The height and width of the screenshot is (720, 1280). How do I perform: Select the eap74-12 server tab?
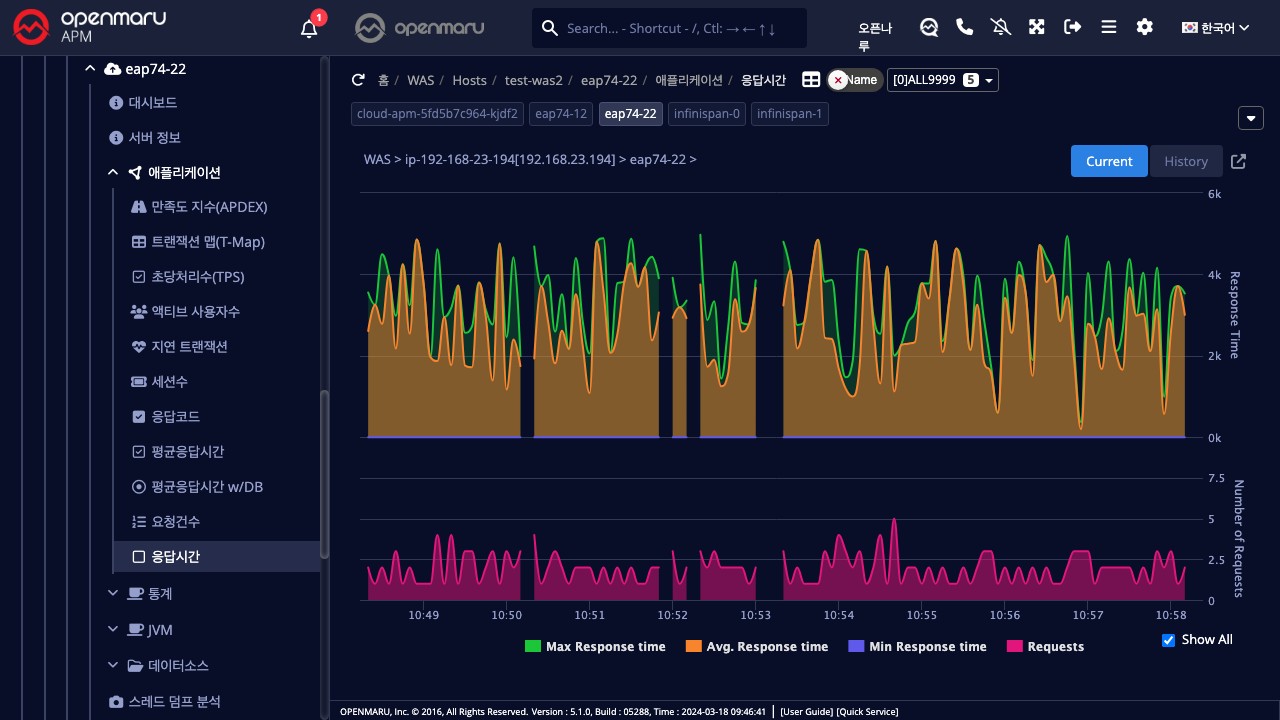pos(561,114)
